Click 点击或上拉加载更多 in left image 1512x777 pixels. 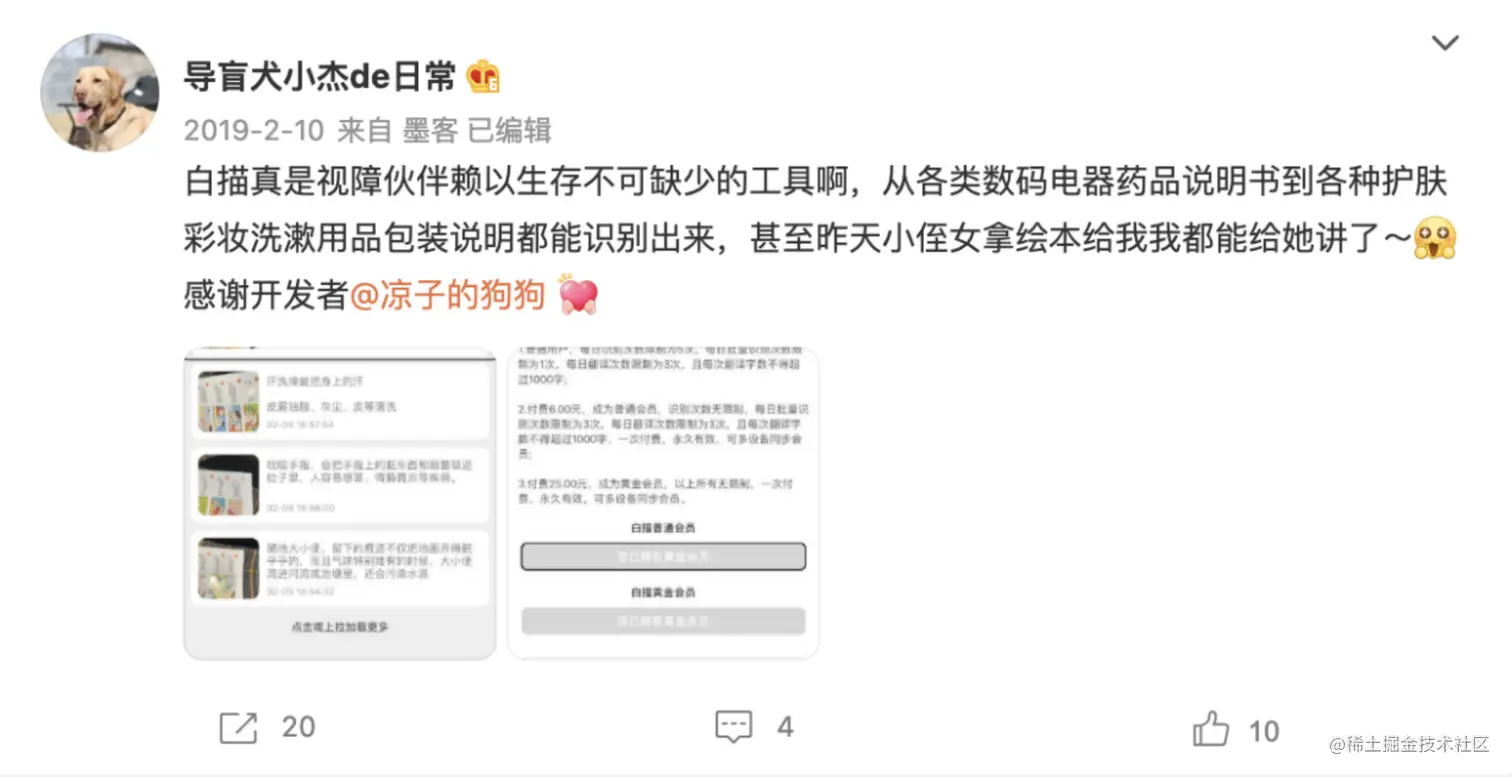(340, 627)
